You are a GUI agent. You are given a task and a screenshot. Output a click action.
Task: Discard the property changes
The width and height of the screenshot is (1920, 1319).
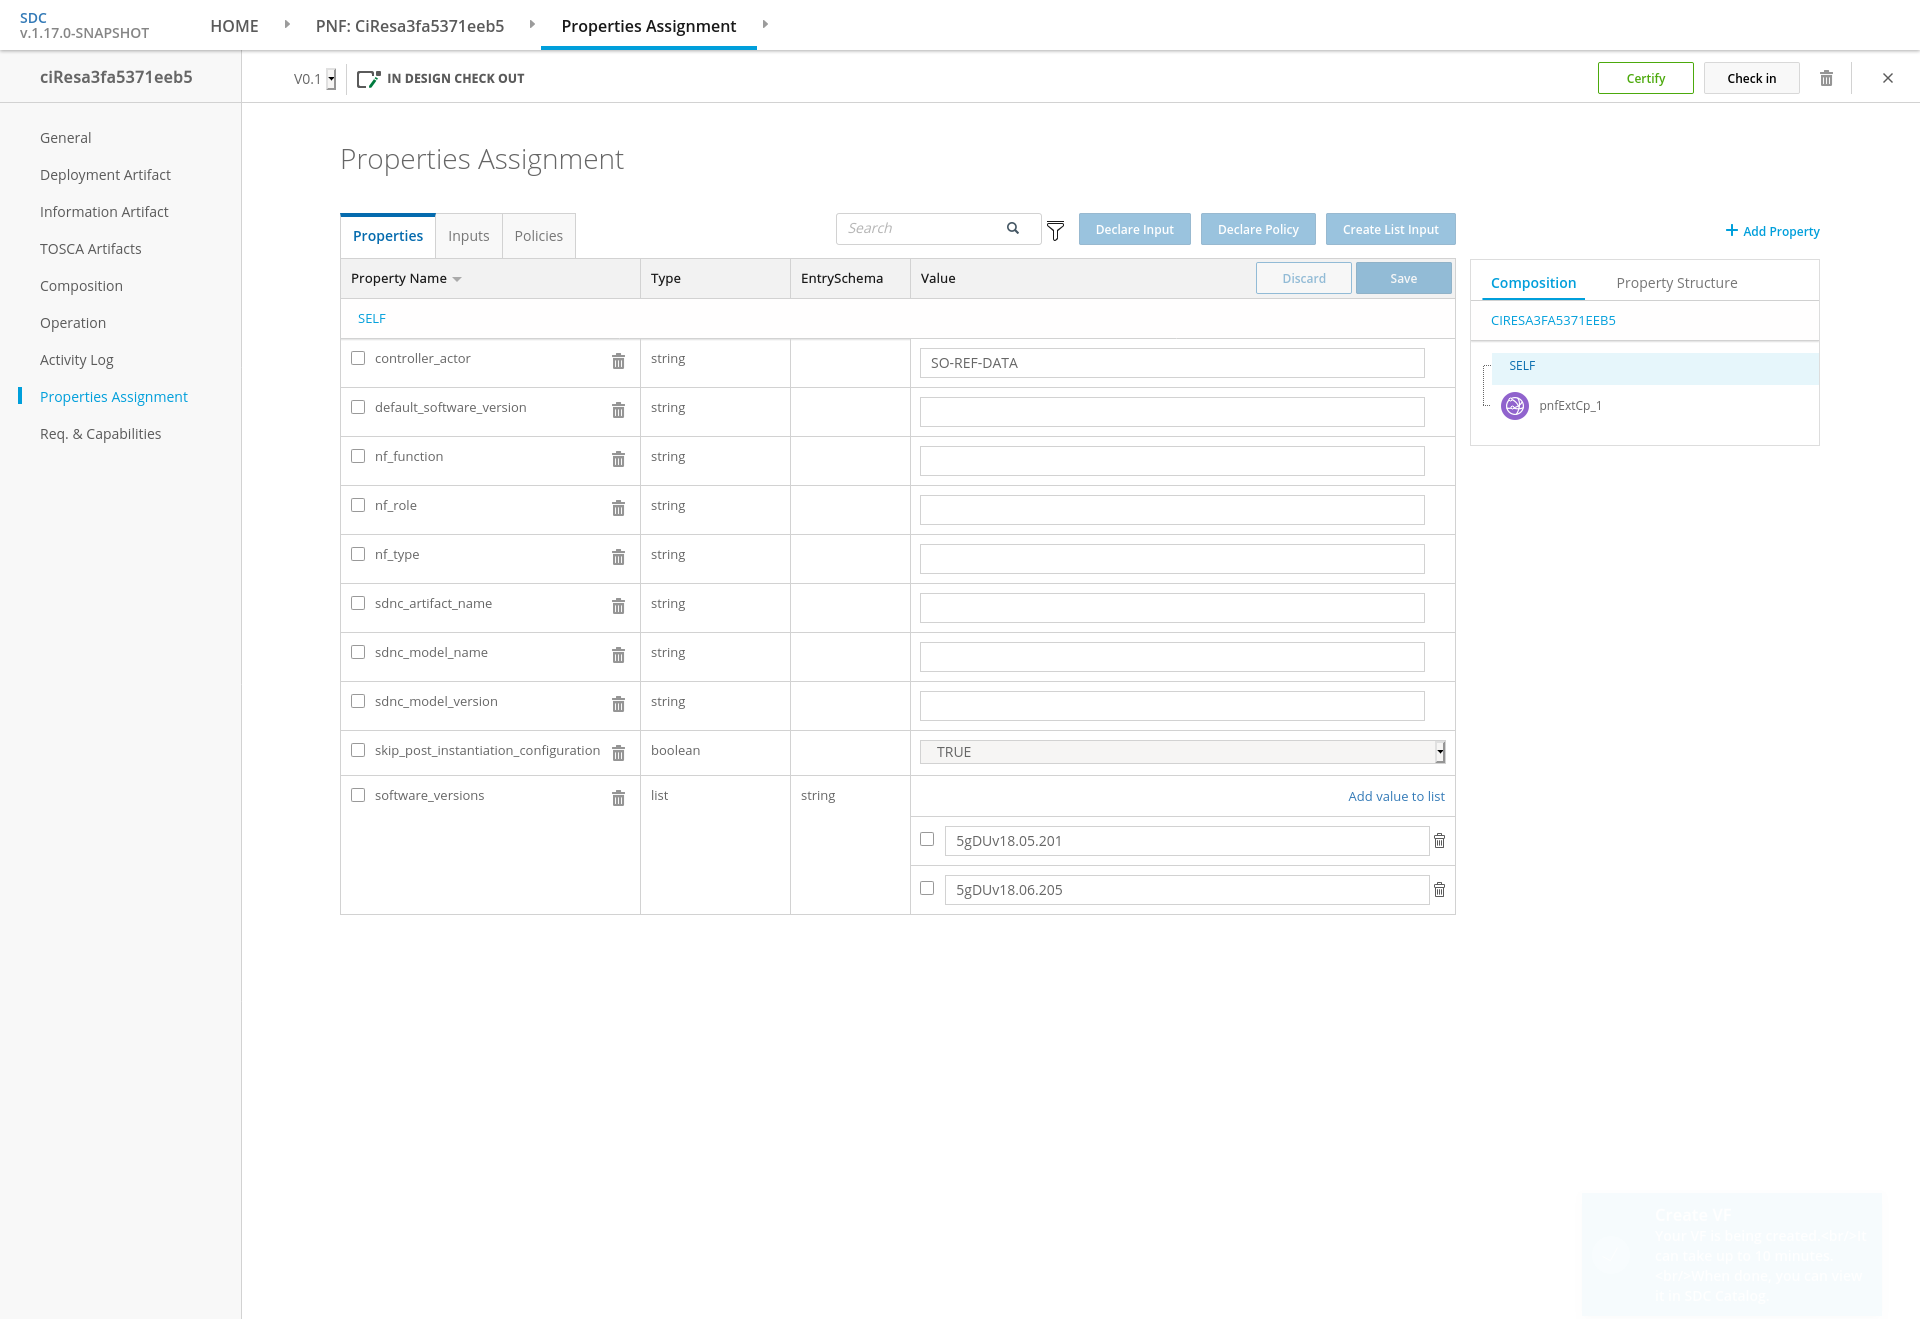(1303, 278)
